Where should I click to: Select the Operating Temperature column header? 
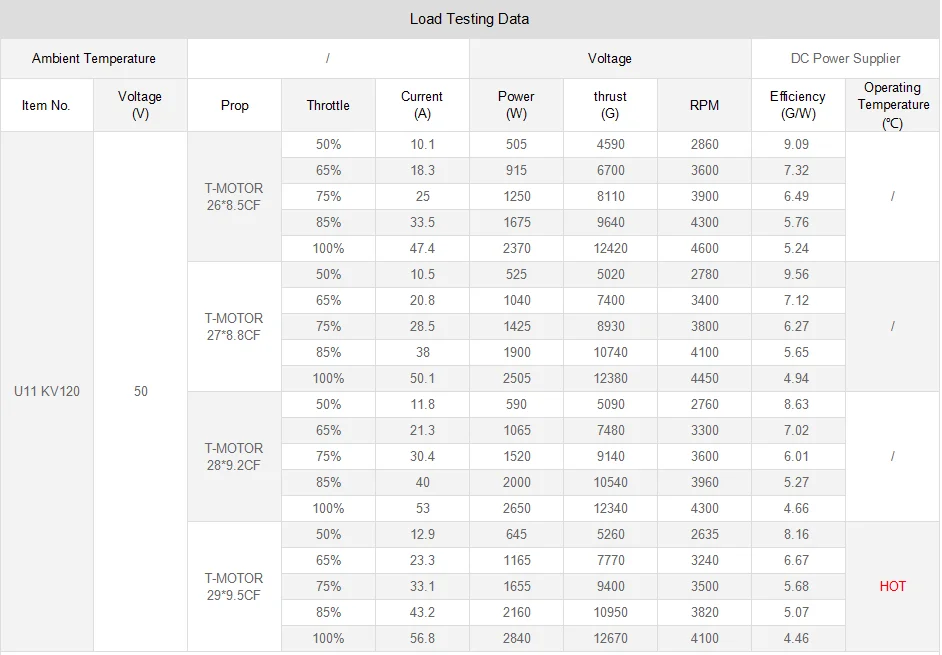893,105
